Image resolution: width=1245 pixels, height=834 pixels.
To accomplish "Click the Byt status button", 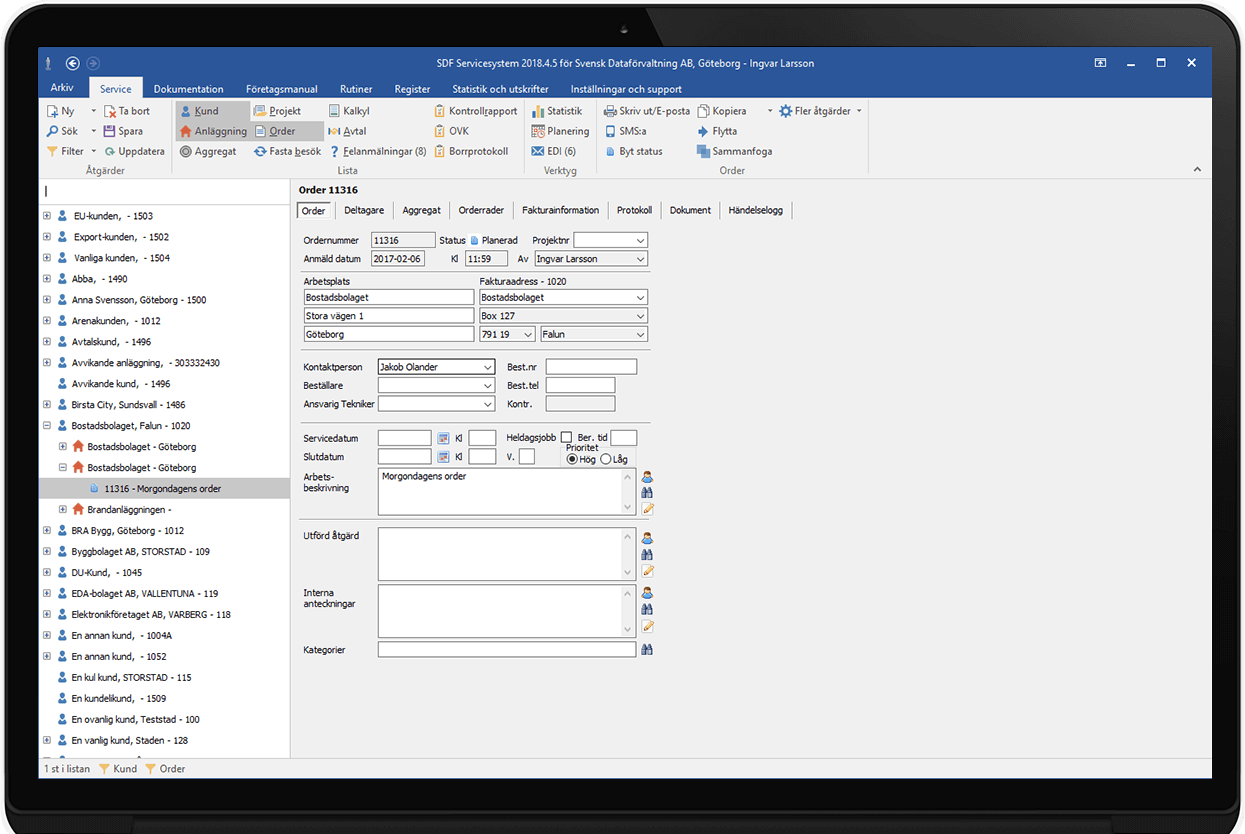I will tap(633, 151).
